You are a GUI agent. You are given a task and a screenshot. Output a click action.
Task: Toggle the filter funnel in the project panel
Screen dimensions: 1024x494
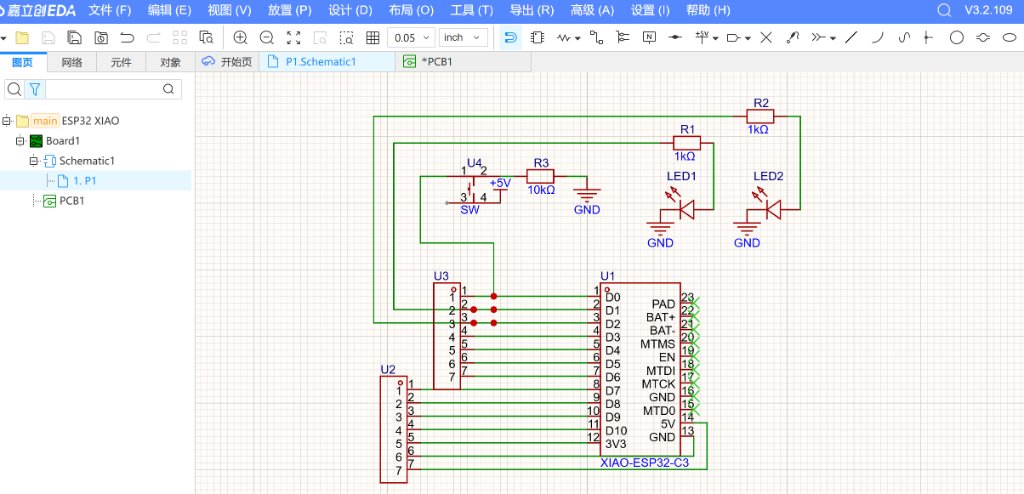point(35,89)
